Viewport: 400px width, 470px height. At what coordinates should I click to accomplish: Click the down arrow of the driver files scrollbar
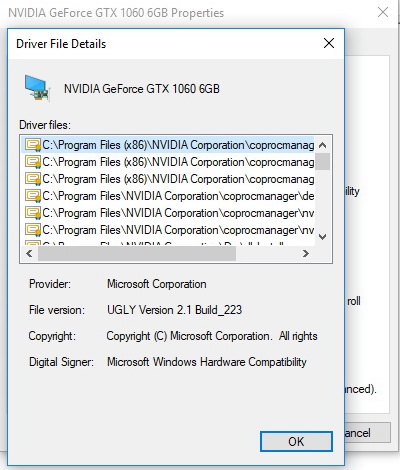pos(322,237)
